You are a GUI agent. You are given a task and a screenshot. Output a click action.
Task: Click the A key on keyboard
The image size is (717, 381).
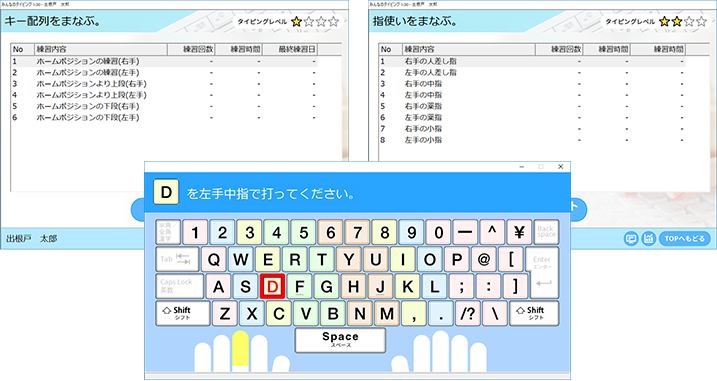click(x=219, y=286)
